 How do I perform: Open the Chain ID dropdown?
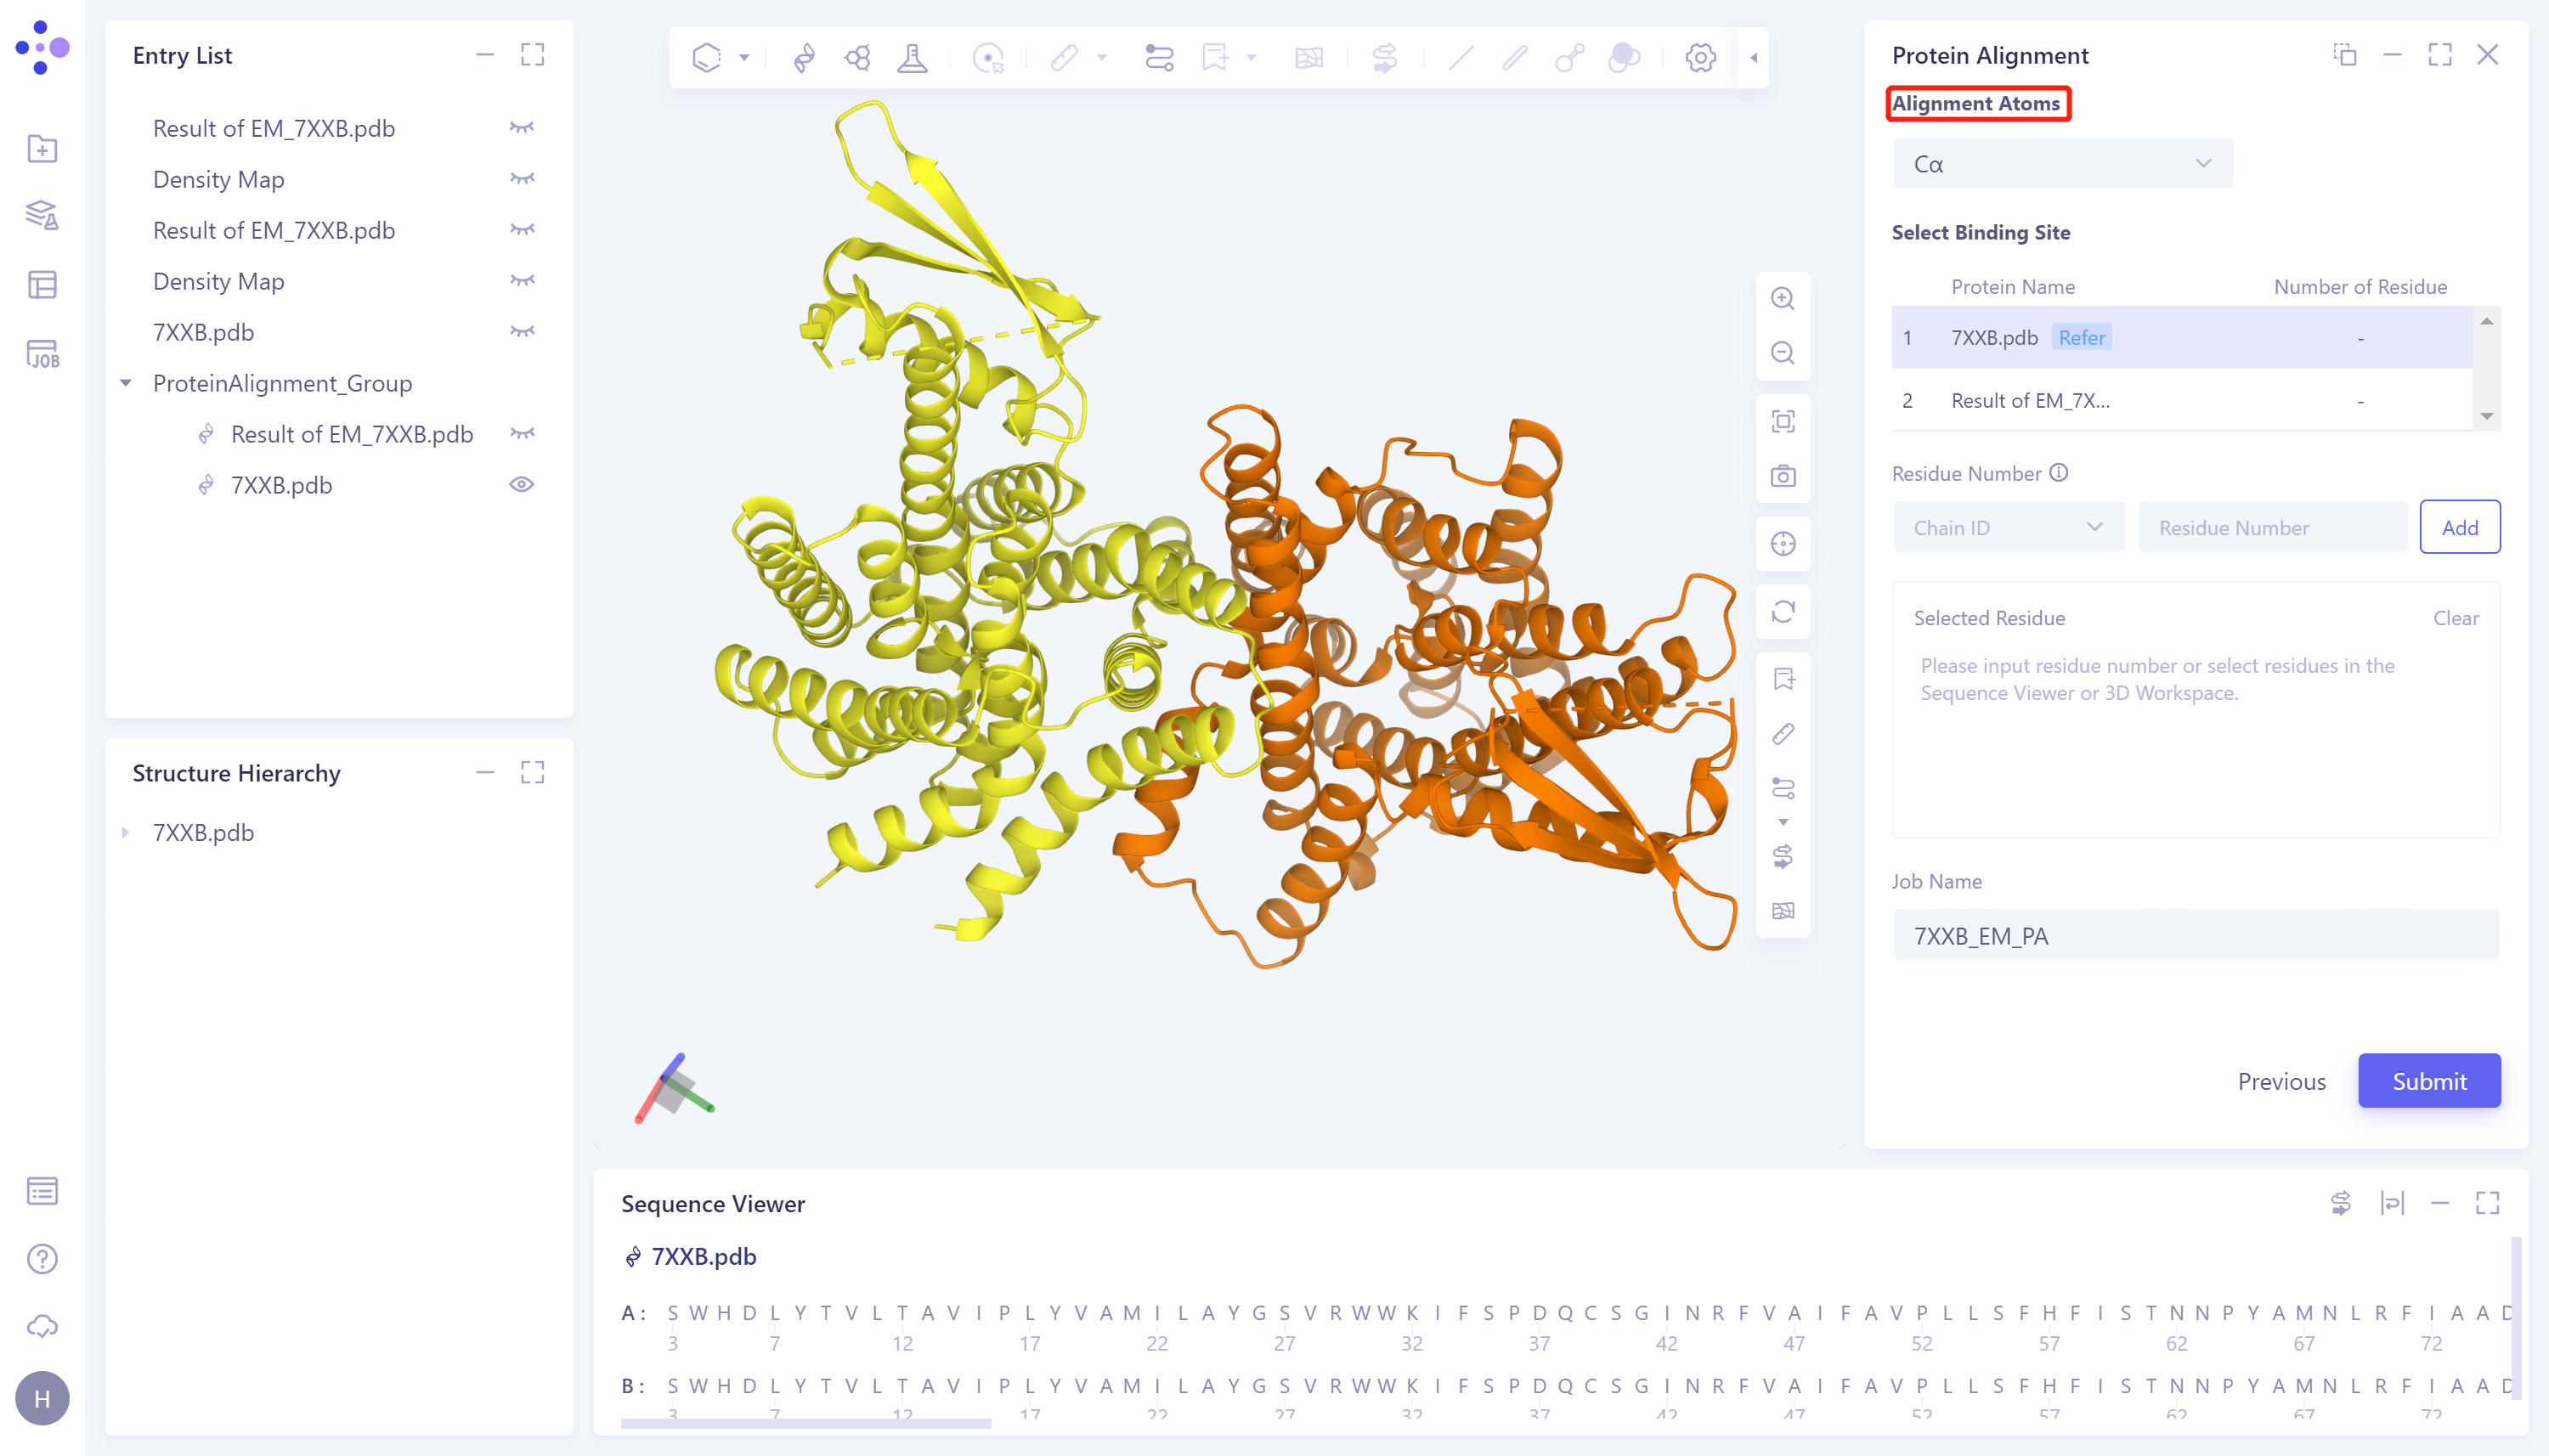2007,527
